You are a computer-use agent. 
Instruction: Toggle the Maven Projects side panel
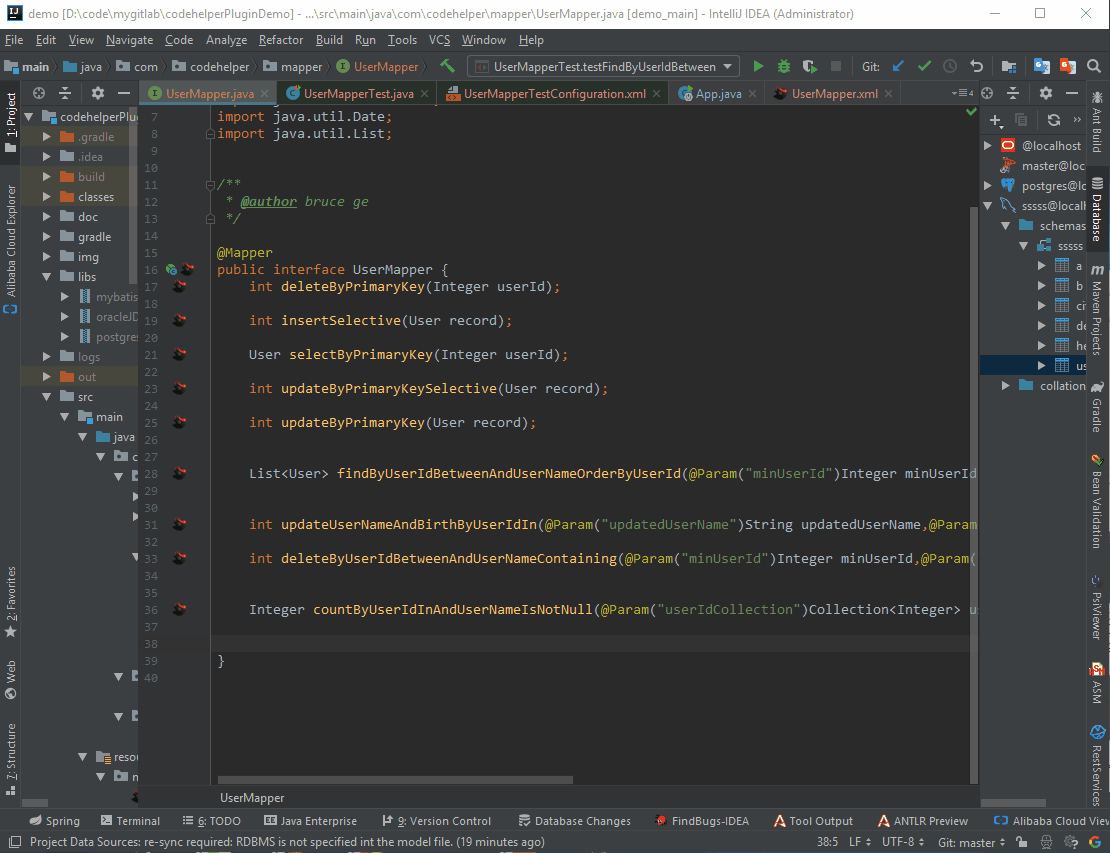tap(1097, 310)
